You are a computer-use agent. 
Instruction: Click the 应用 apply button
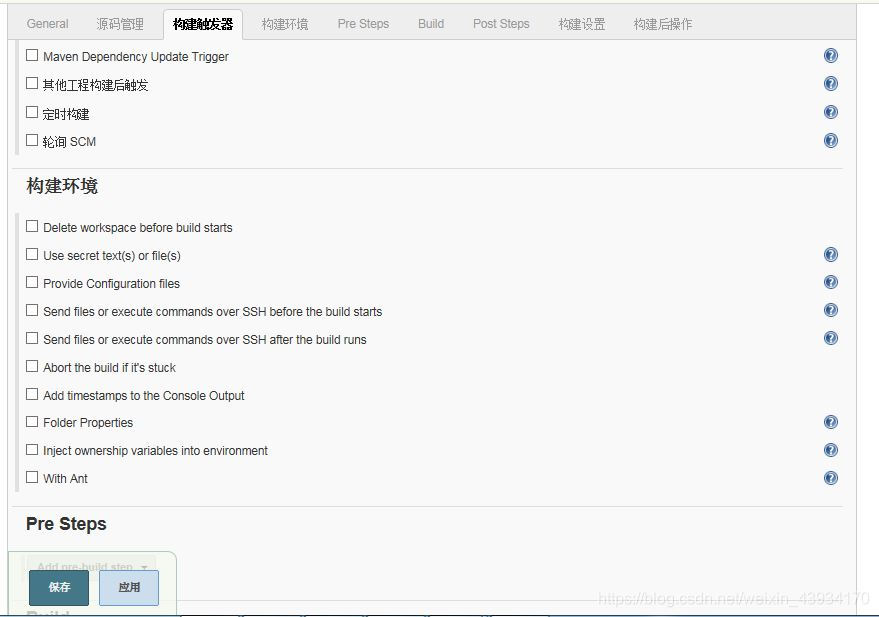click(129, 587)
